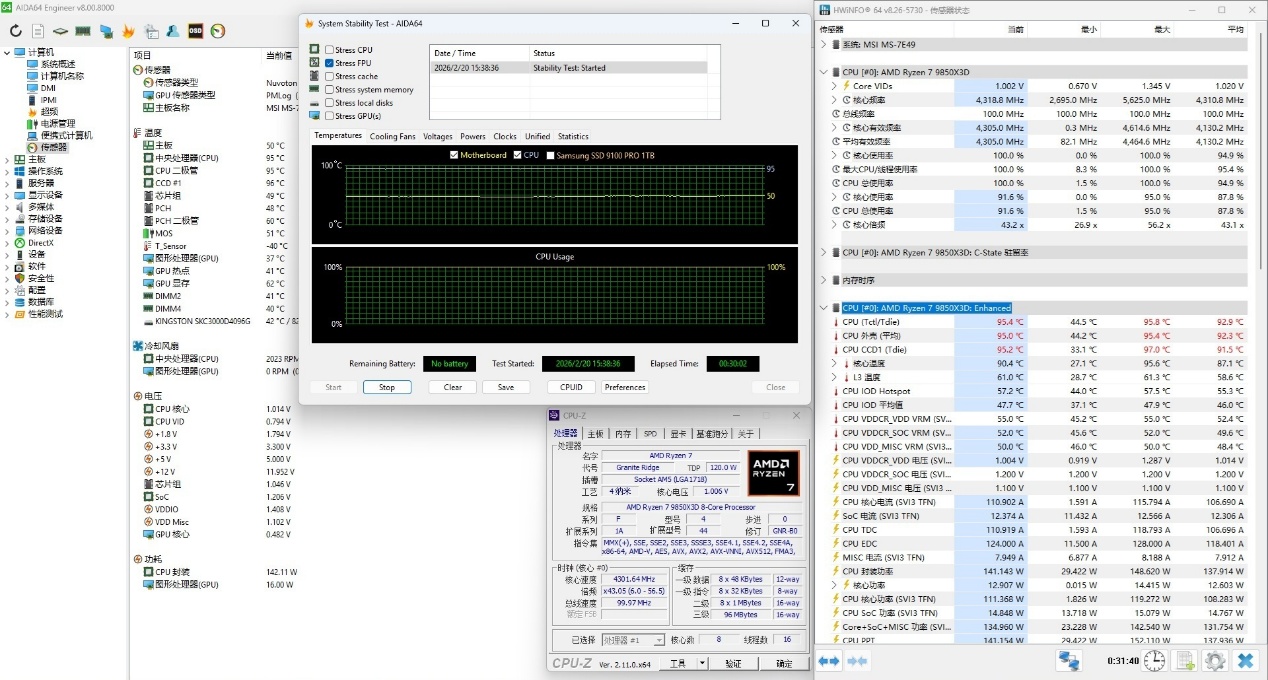Viewport: 1268px width, 680px height.
Task: Uncheck Stress FPU checkbox
Action: (329, 62)
